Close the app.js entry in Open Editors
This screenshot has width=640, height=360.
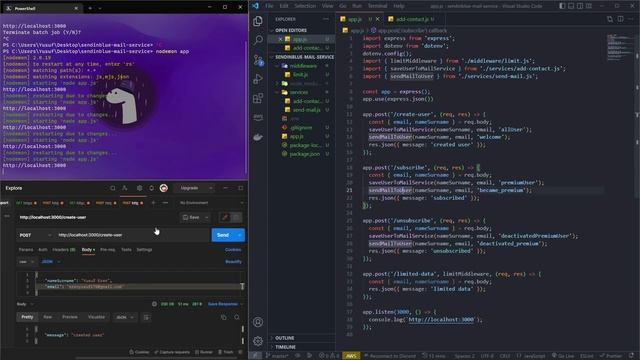click(x=280, y=39)
